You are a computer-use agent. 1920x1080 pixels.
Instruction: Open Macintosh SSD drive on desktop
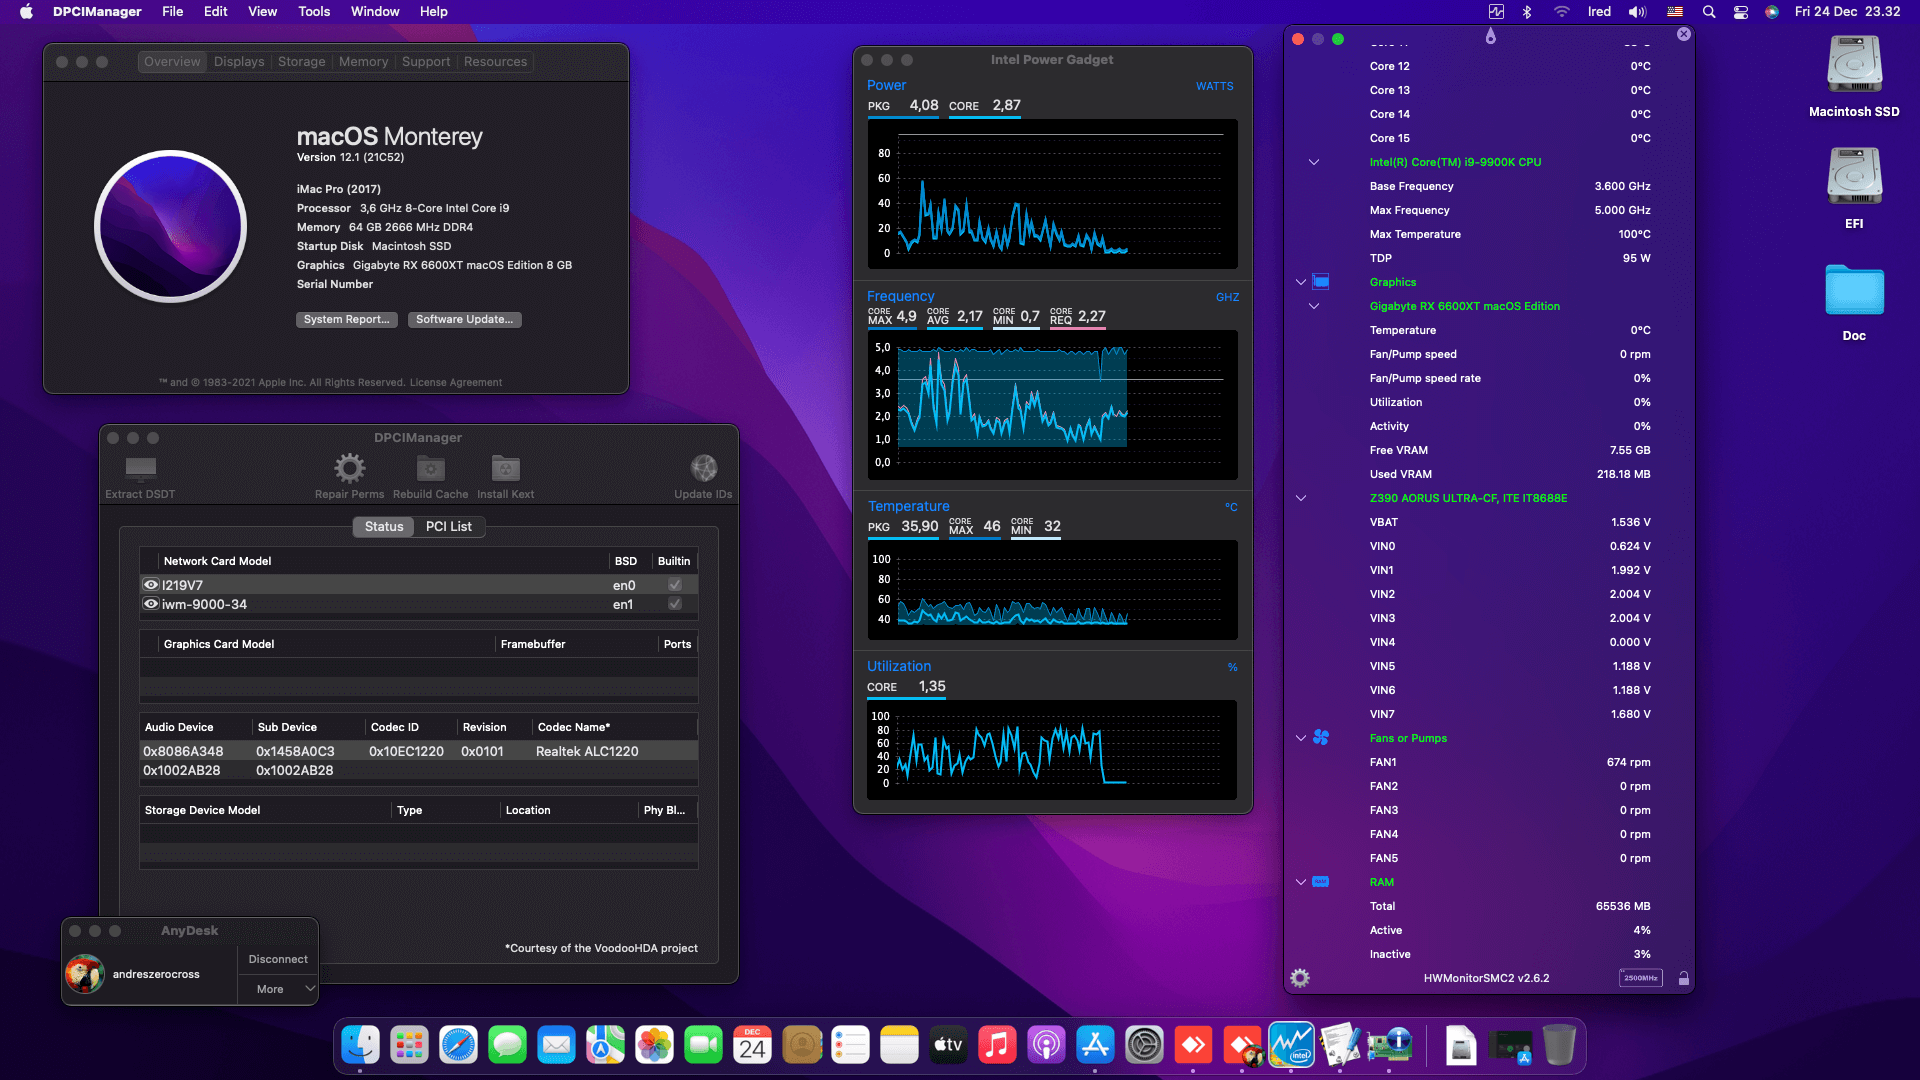(x=1854, y=65)
